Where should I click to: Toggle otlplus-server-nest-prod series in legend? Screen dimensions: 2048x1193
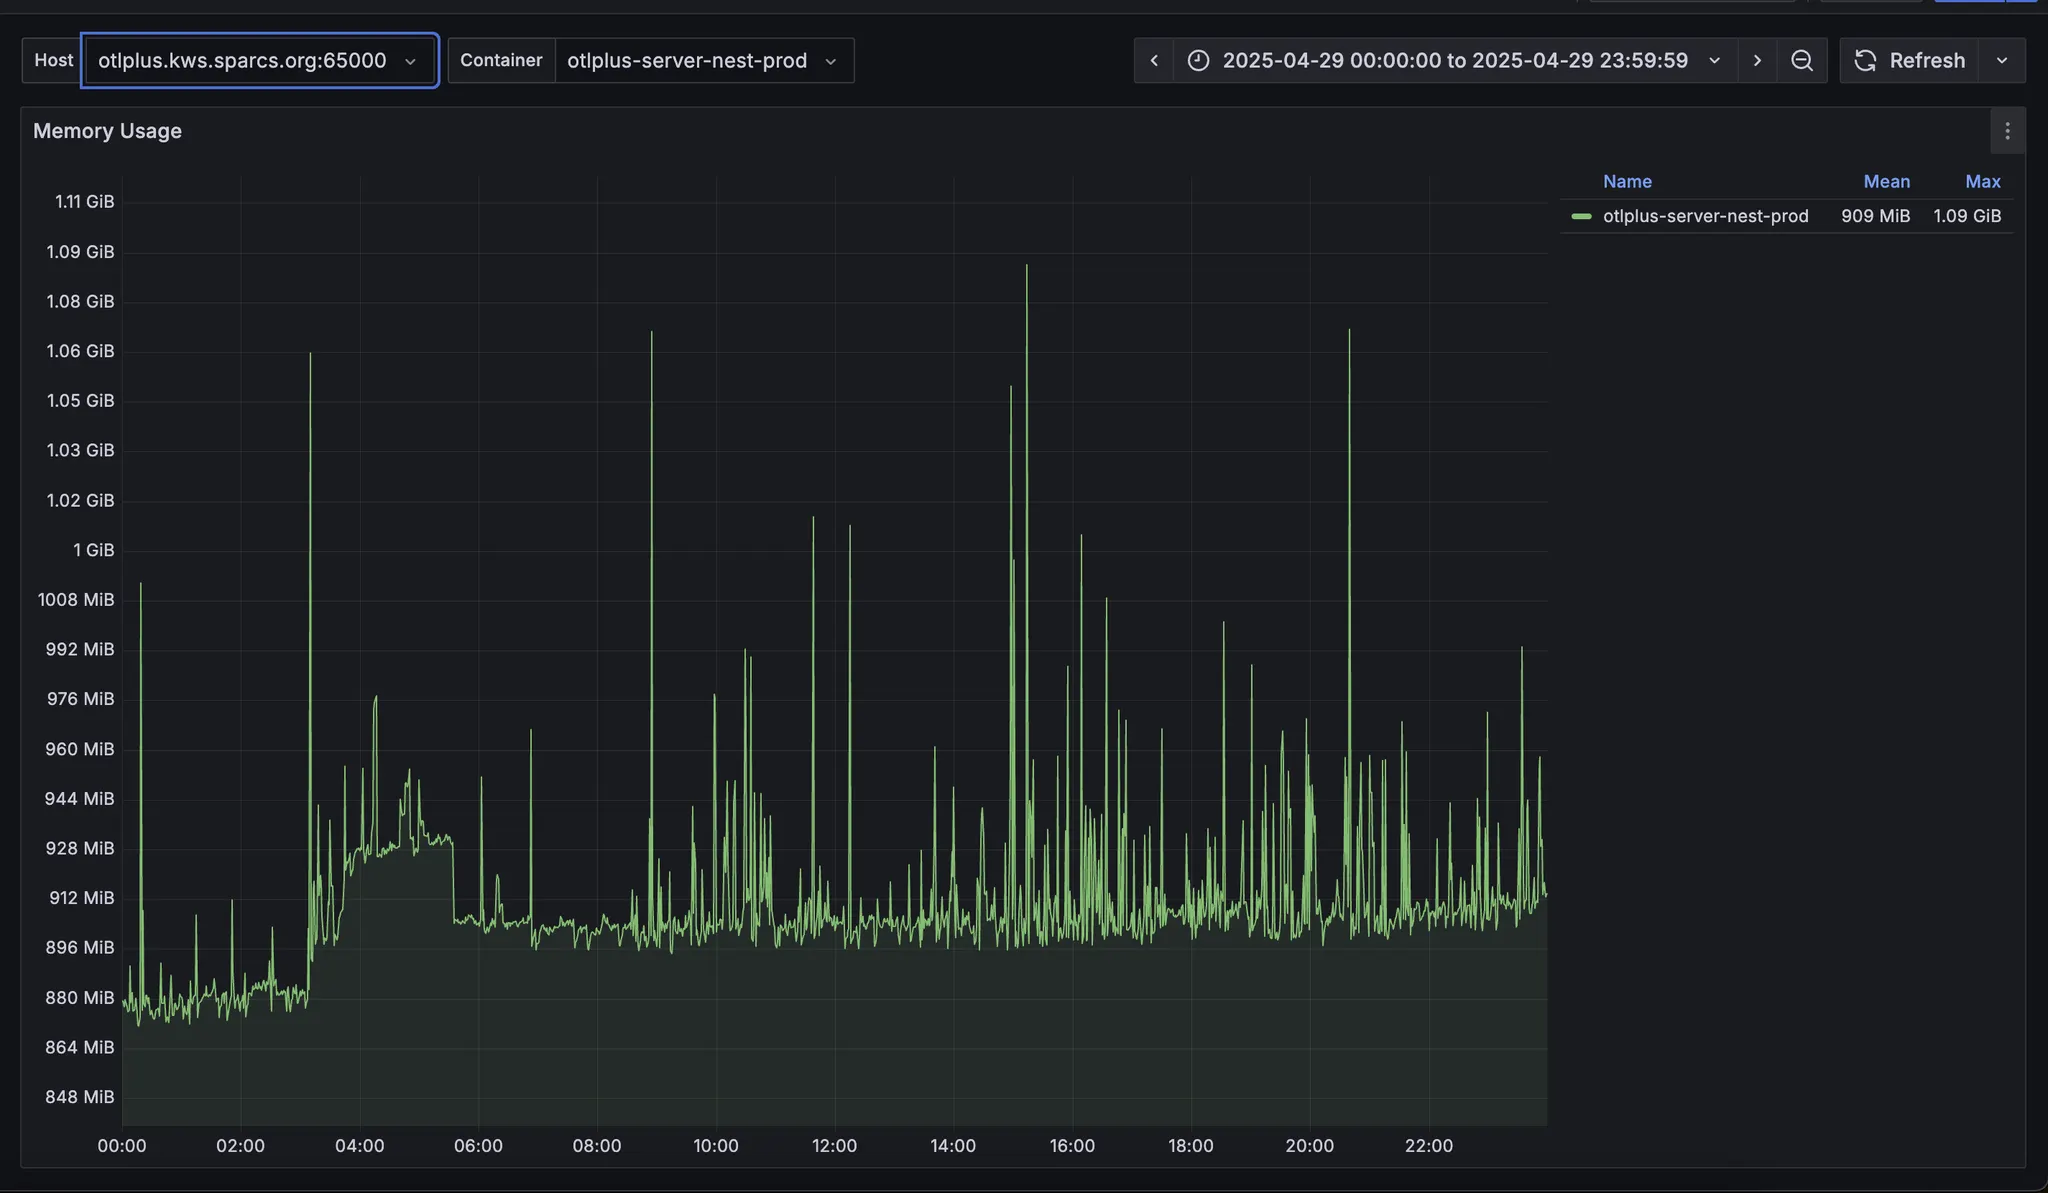coord(1705,216)
